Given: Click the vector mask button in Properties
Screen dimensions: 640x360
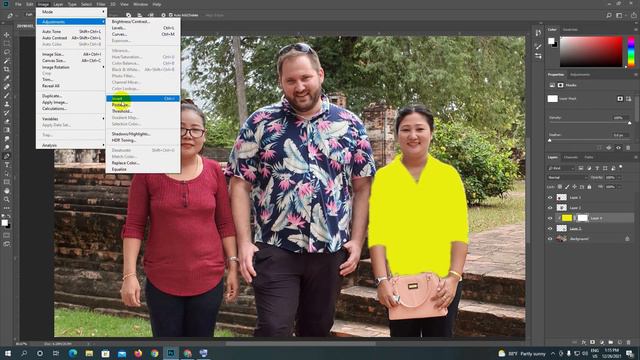Looking at the screenshot, I should (x=628, y=99).
